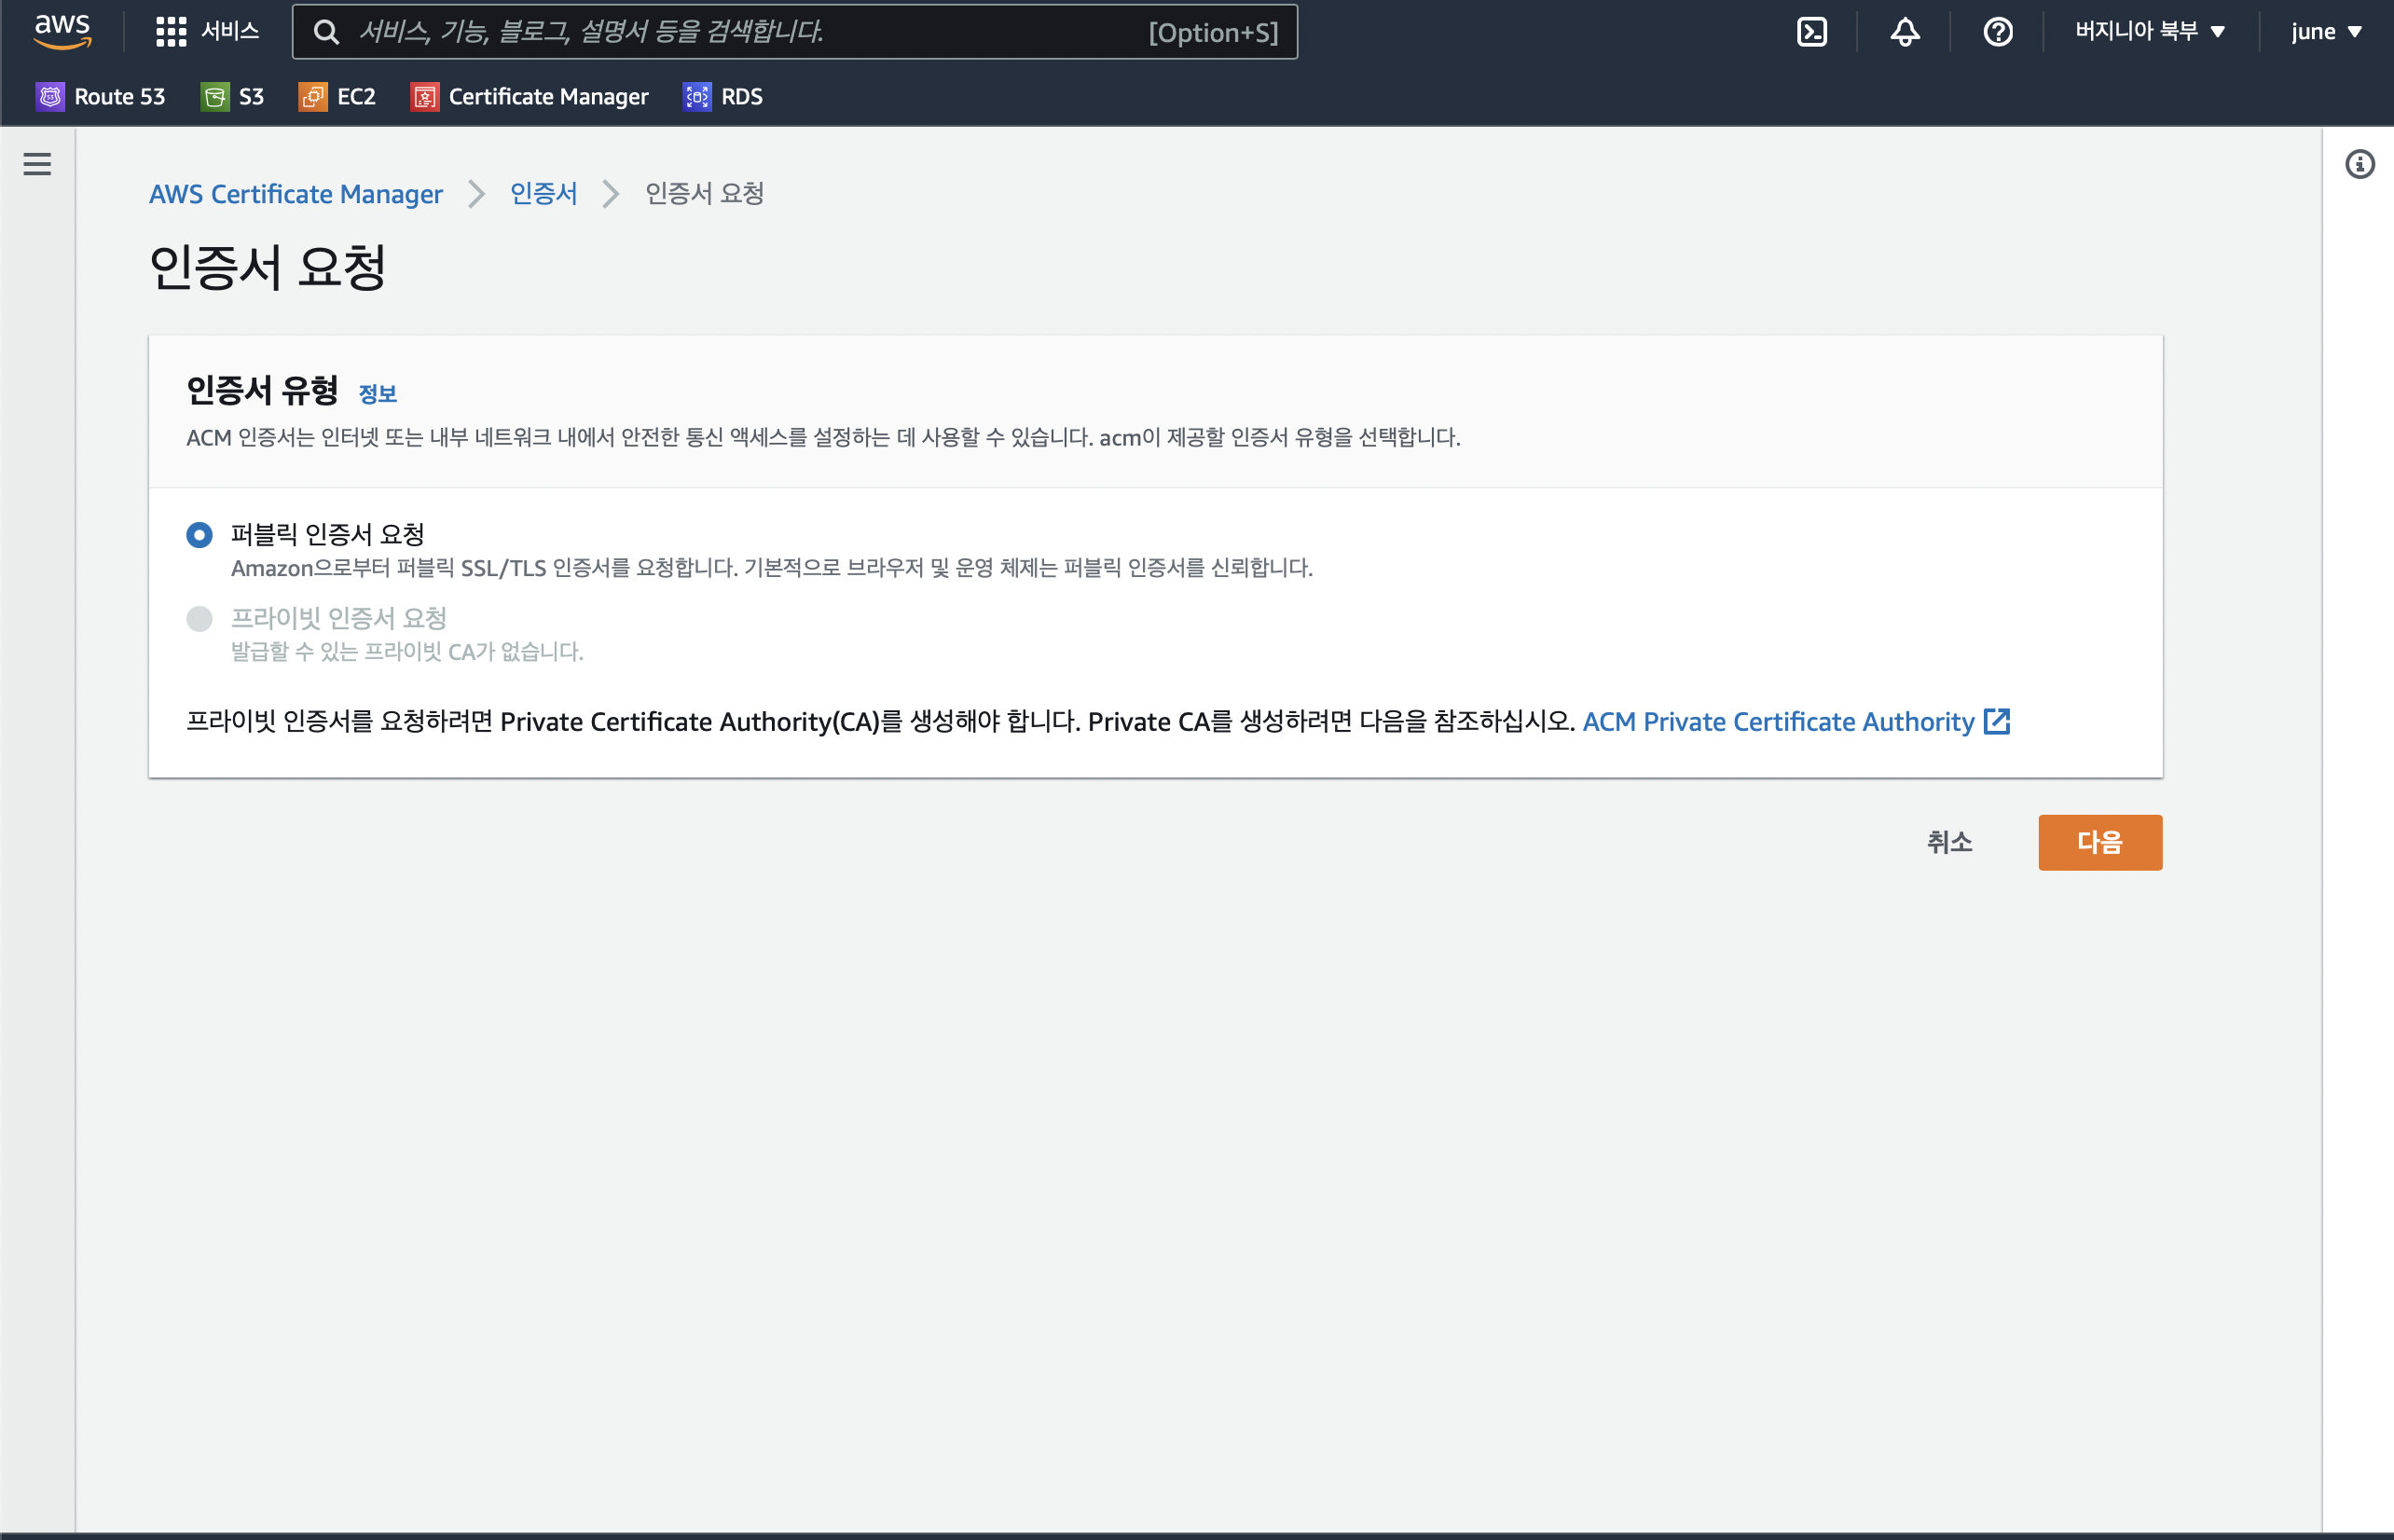Open the june account dropdown
2394x1540 pixels.
click(x=2327, y=32)
